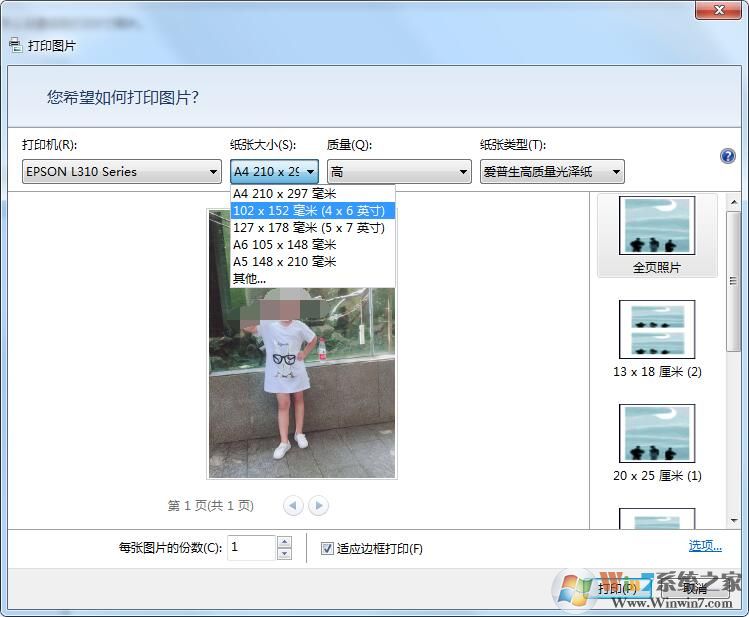The image size is (749, 617).
Task: Click the printer icon in title bar
Action: point(16,45)
